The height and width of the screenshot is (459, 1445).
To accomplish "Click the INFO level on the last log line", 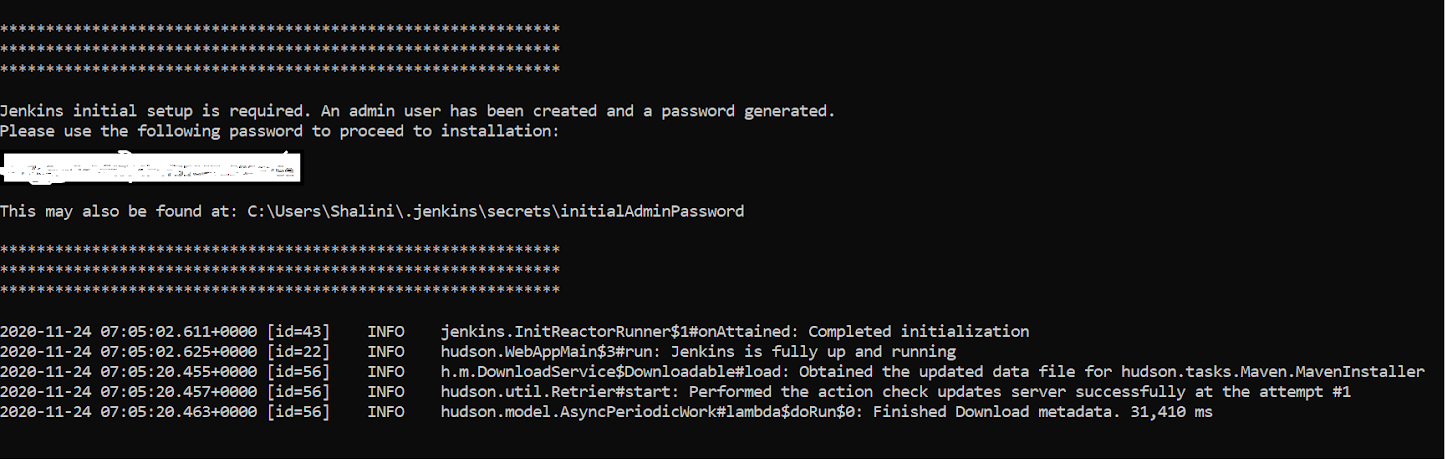I will pos(386,411).
